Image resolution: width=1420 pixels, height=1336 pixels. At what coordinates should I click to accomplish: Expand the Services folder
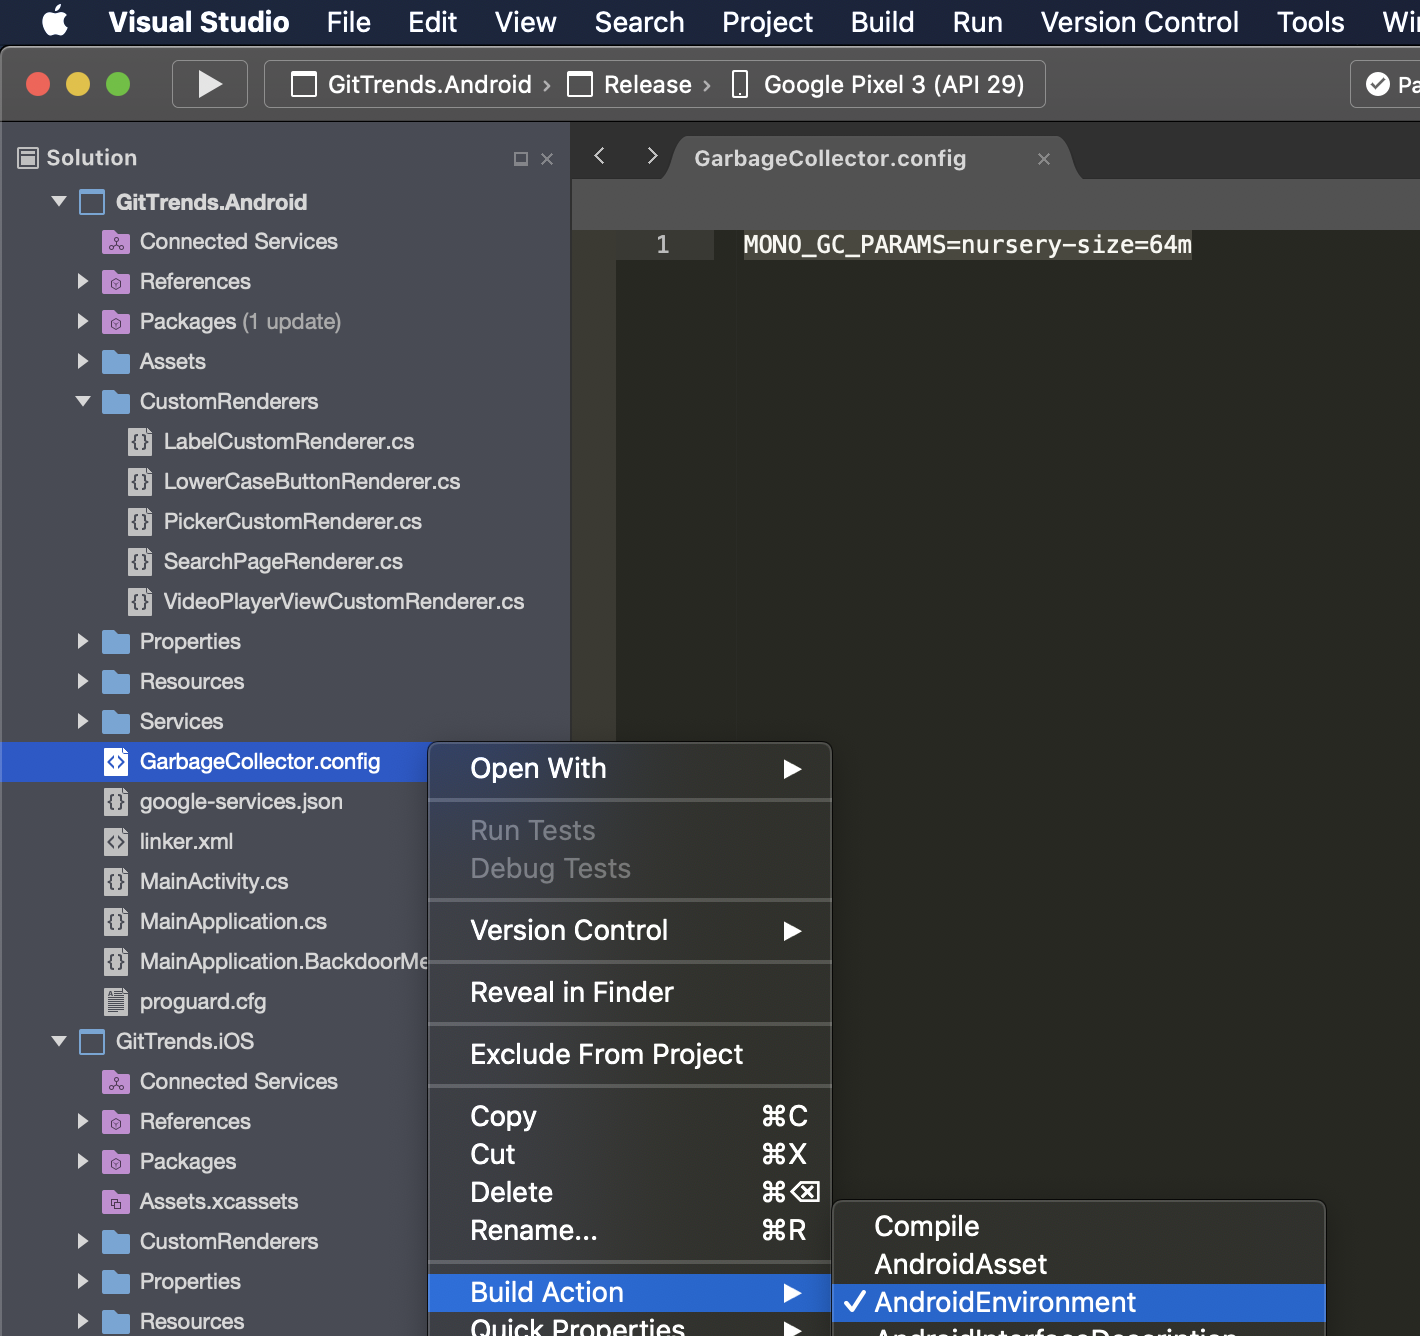[x=83, y=722]
